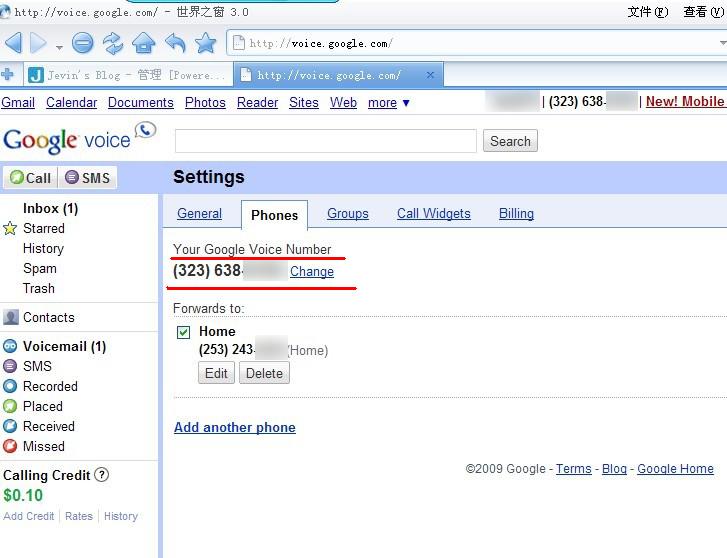
Task: Click the sidebar SMS filter icon
Action: pyautogui.click(x=10, y=366)
